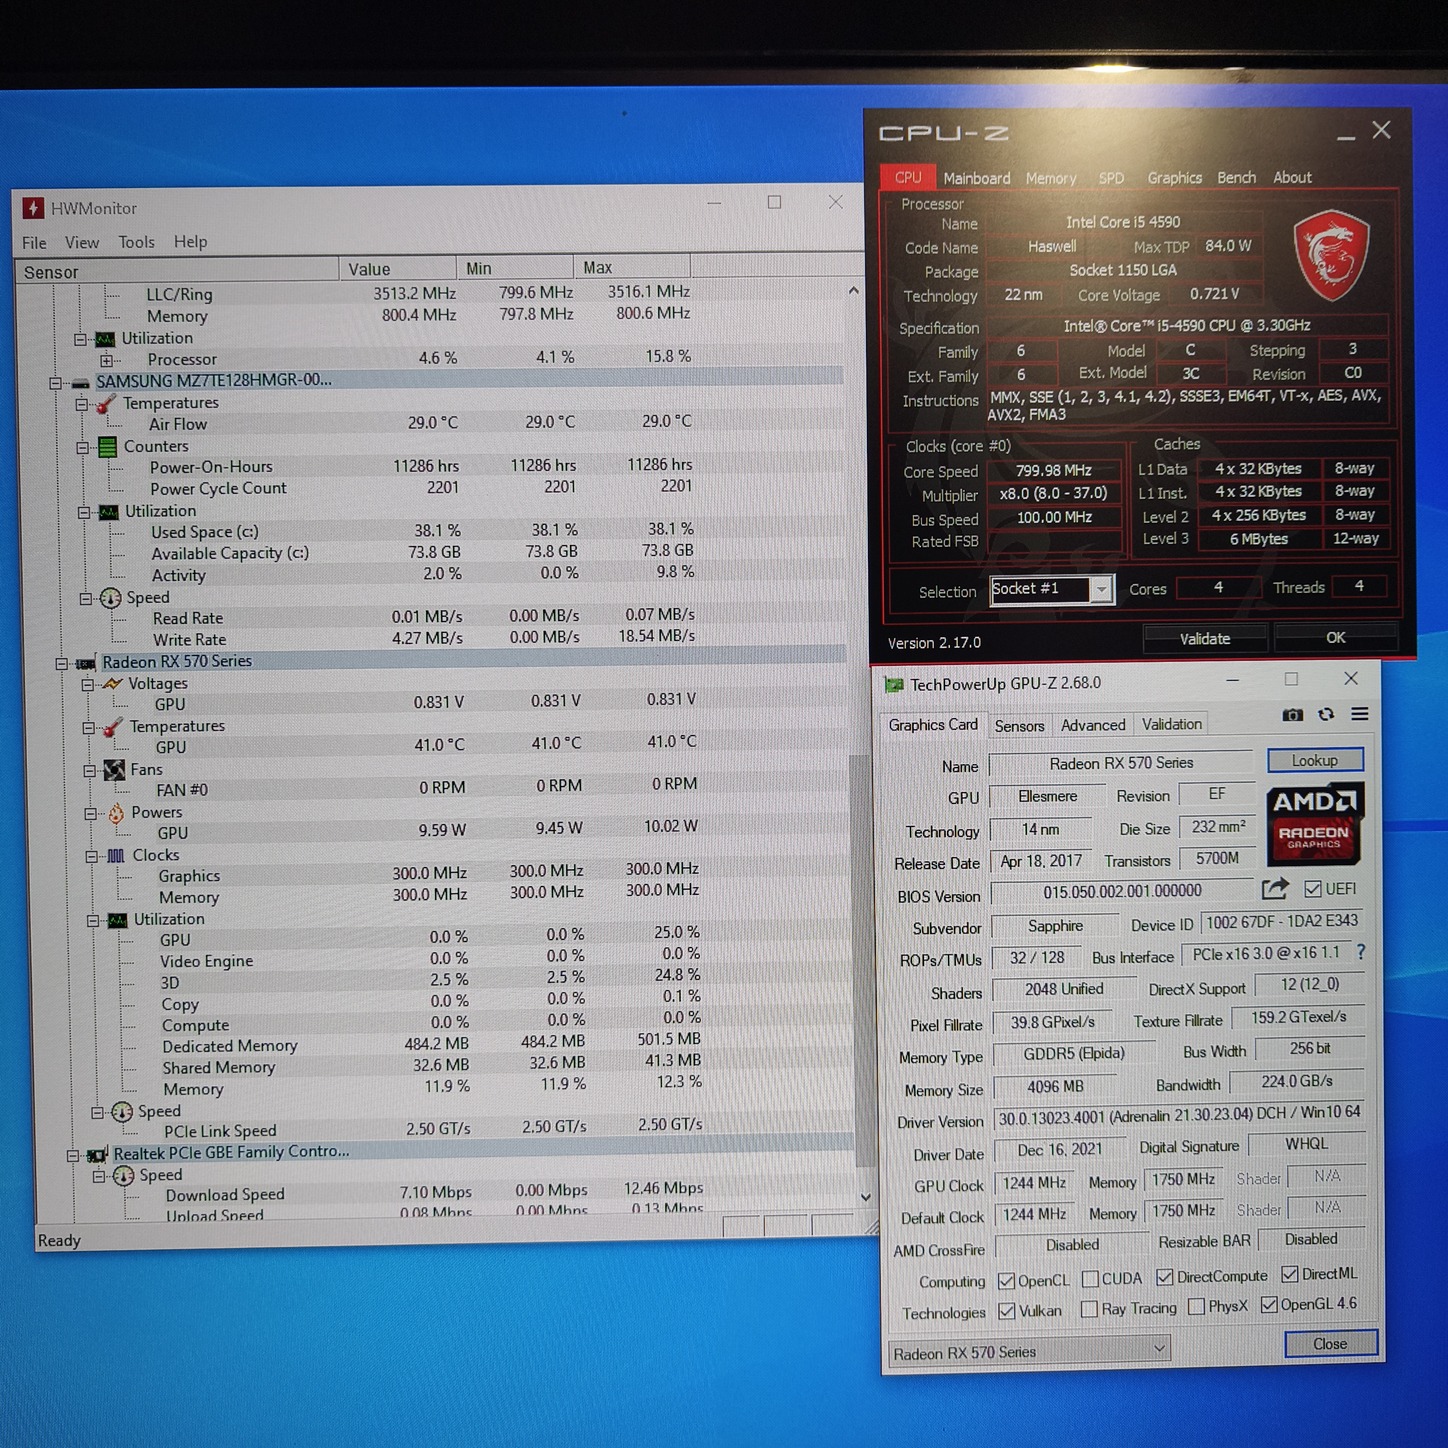
Task: Collapse the Radeon RX 570 Series tree node
Action: coord(61,664)
